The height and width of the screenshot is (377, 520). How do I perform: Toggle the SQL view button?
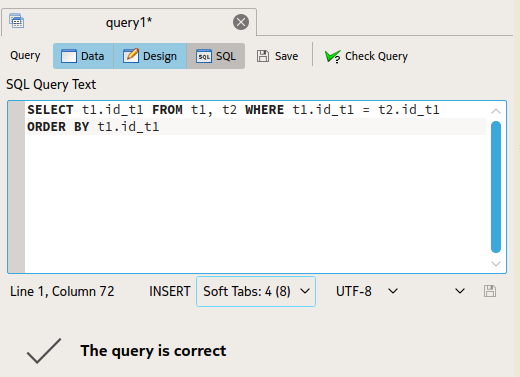pyautogui.click(x=216, y=56)
